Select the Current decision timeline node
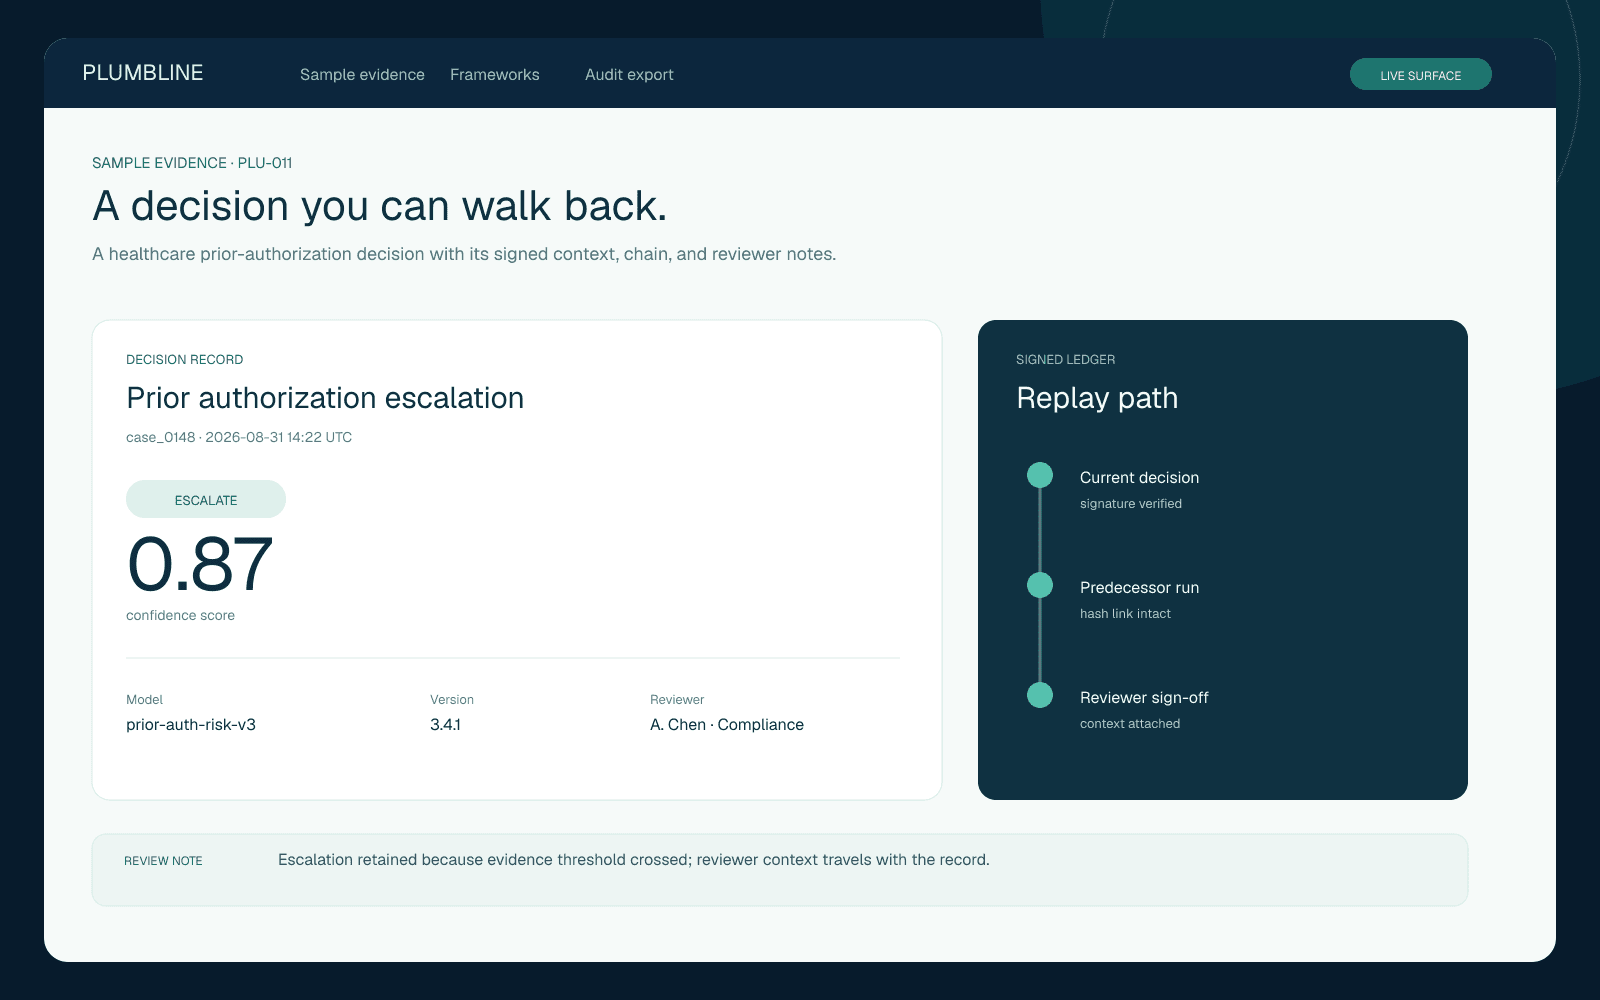Screen dimensions: 1600x1000 click(1040, 475)
